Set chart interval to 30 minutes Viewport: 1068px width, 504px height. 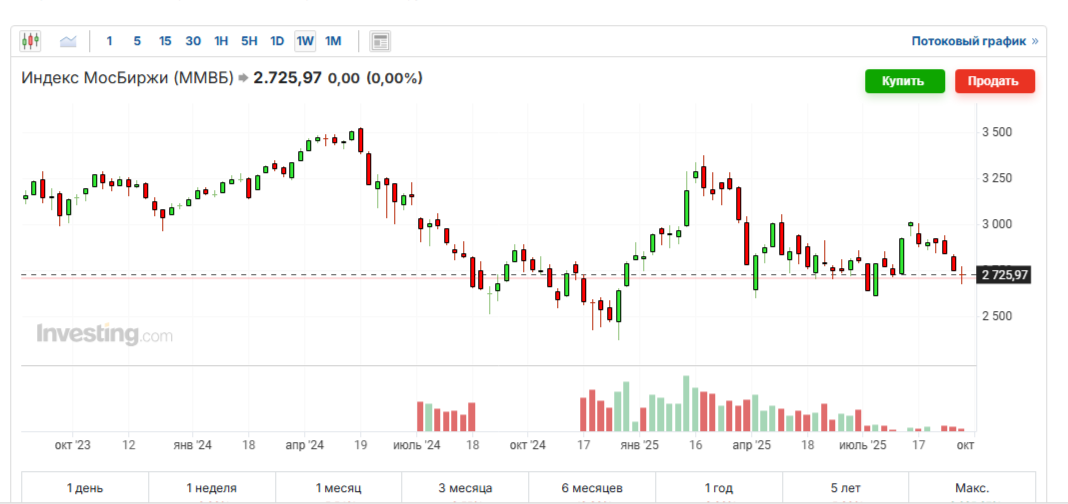coord(193,42)
